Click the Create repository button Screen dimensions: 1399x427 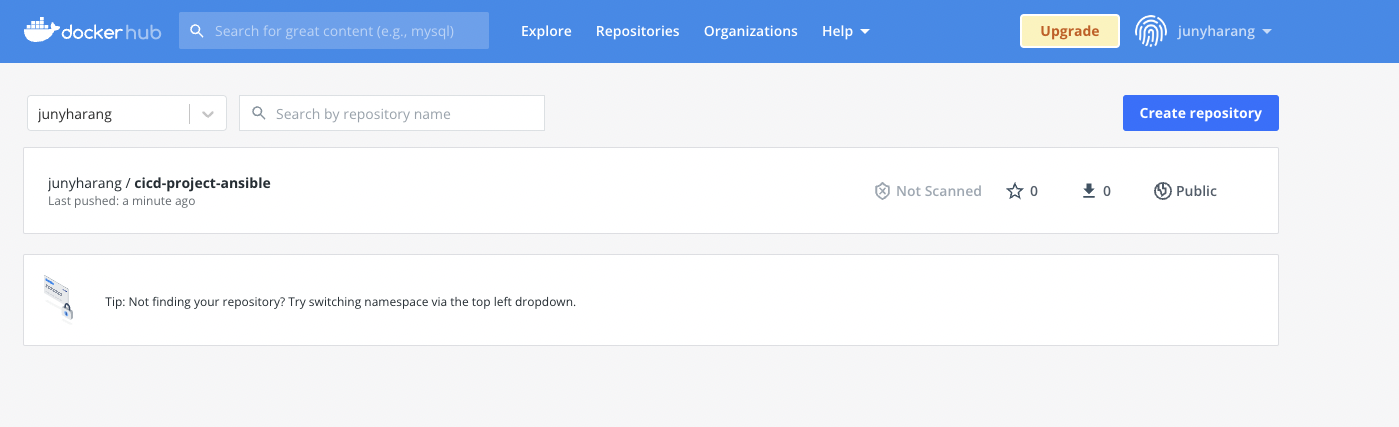tap(1201, 113)
